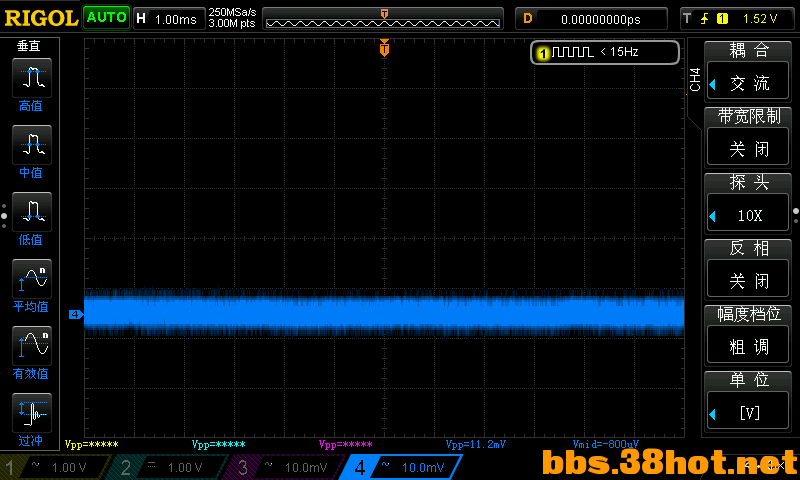The image size is (800, 480).
Task: Toggle the 反相 invert 关闭 setting
Action: [748, 280]
